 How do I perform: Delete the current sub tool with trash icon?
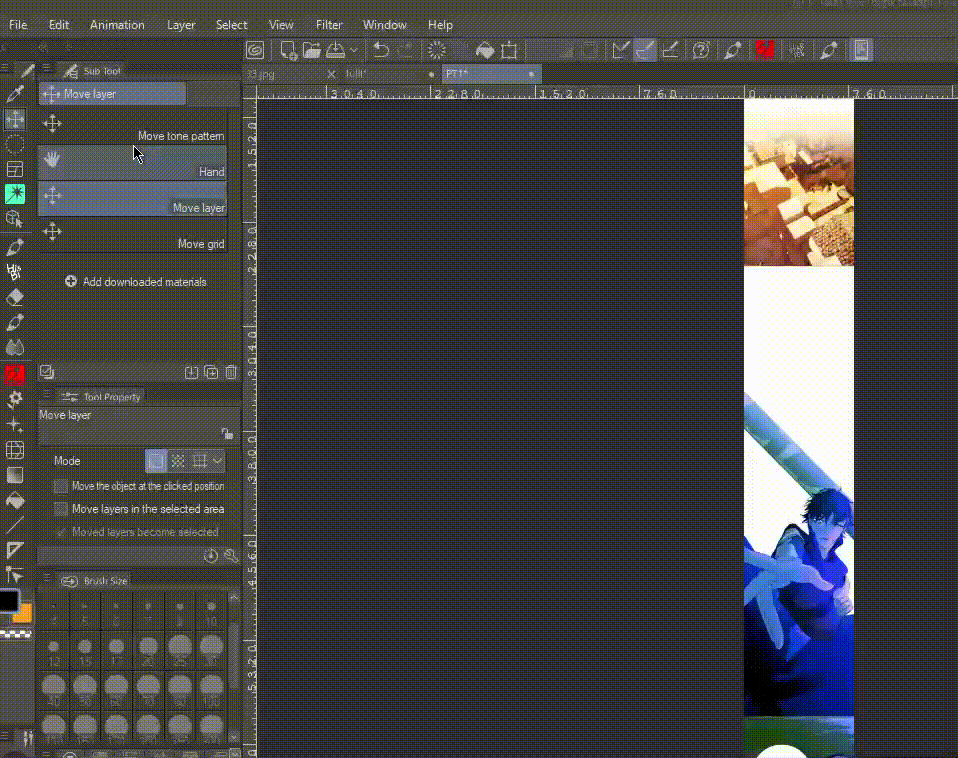pyautogui.click(x=231, y=372)
